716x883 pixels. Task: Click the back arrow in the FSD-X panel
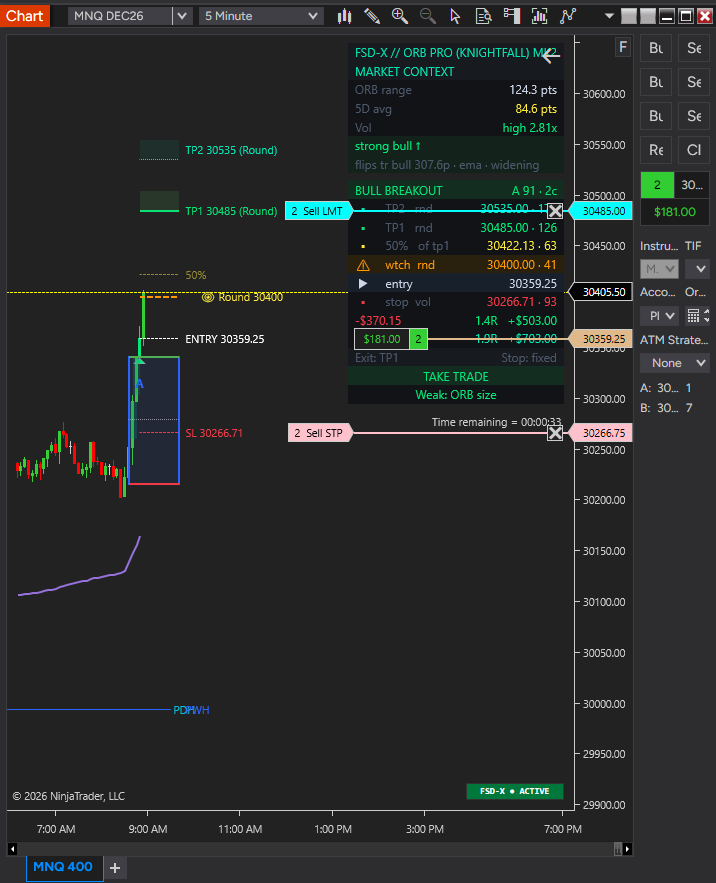[x=550, y=55]
